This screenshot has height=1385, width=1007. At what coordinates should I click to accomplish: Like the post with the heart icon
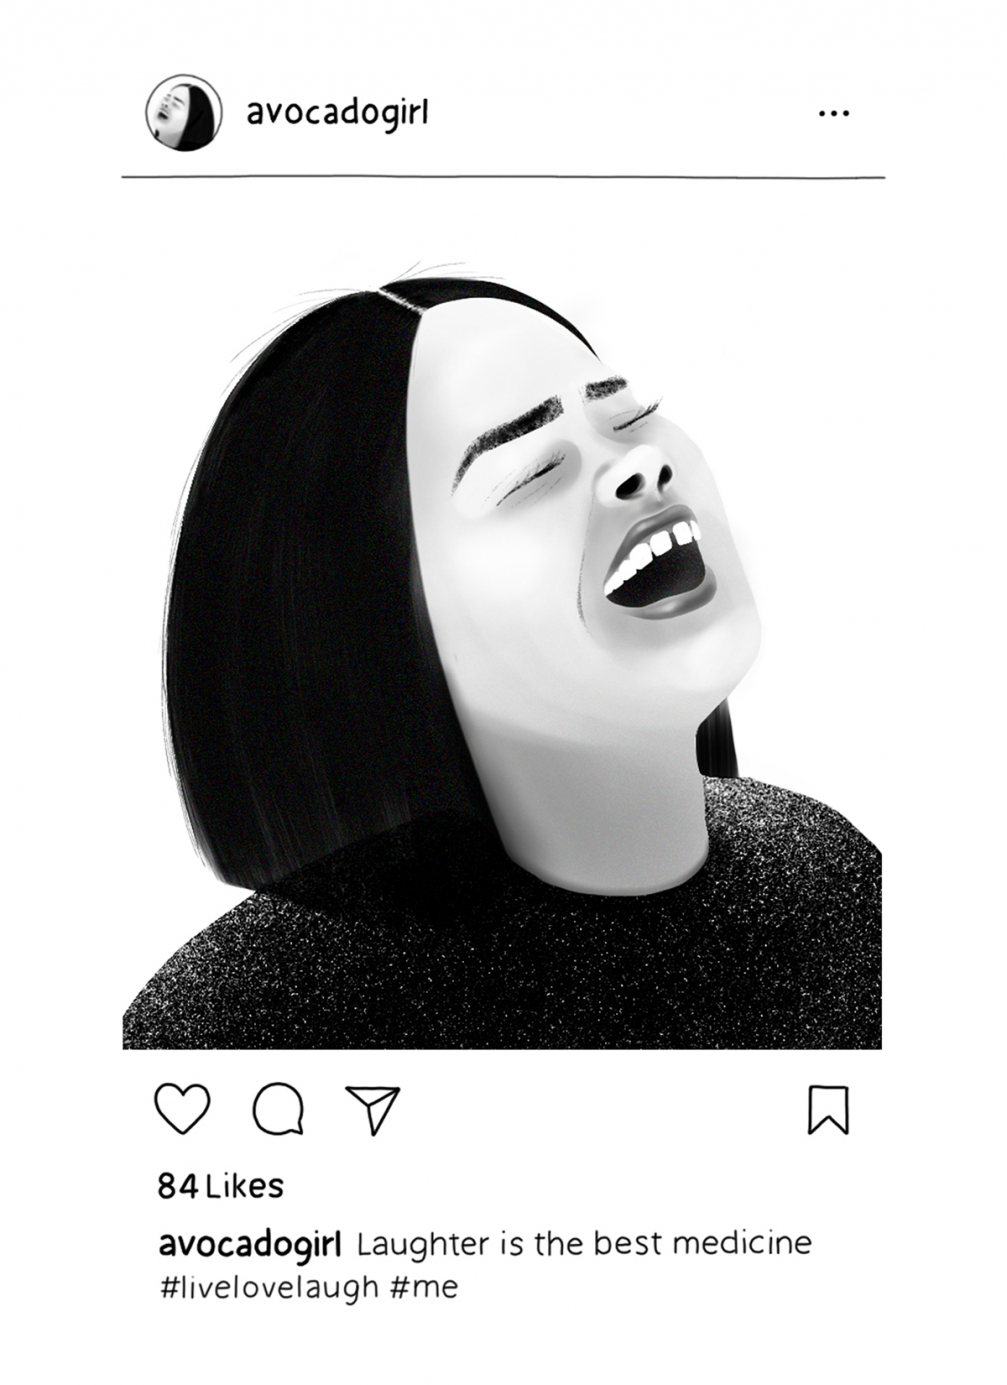[x=182, y=1109]
